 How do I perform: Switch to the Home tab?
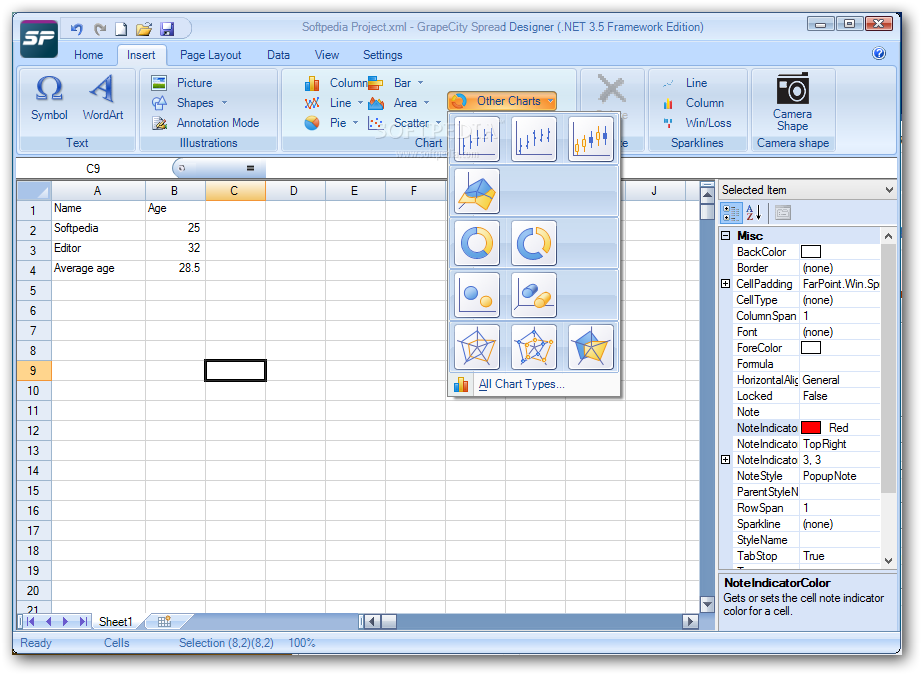pyautogui.click(x=88, y=55)
